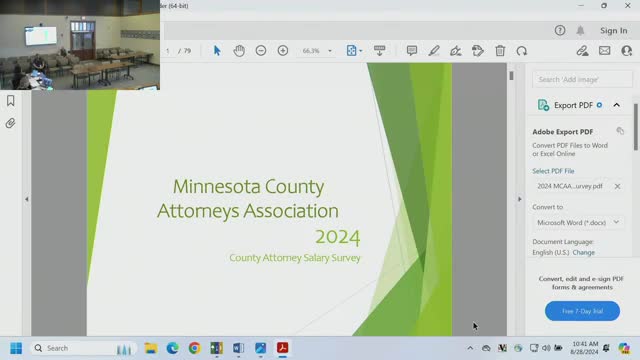Click the stamp tool icon
640x360 pixels.
click(478, 51)
